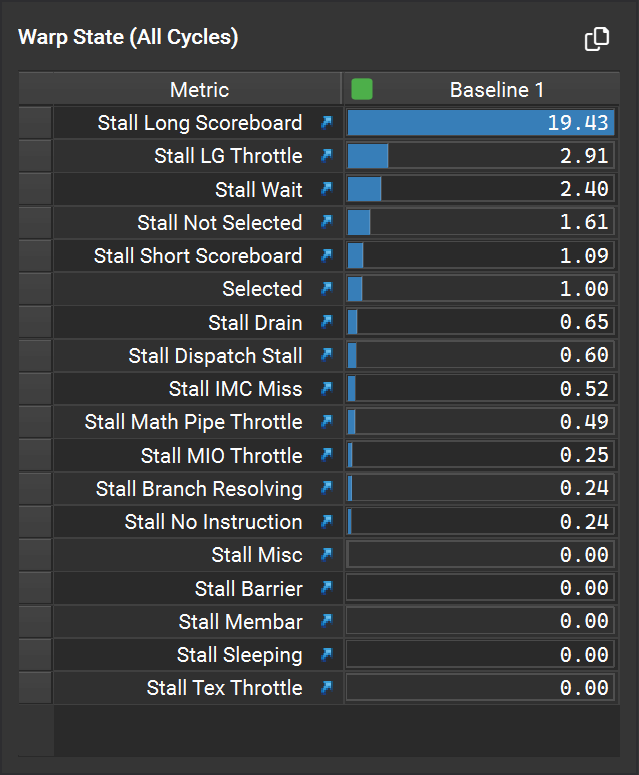Click the 0.00 value for Stall Barrier
The width and height of the screenshot is (639, 775).
[584, 588]
